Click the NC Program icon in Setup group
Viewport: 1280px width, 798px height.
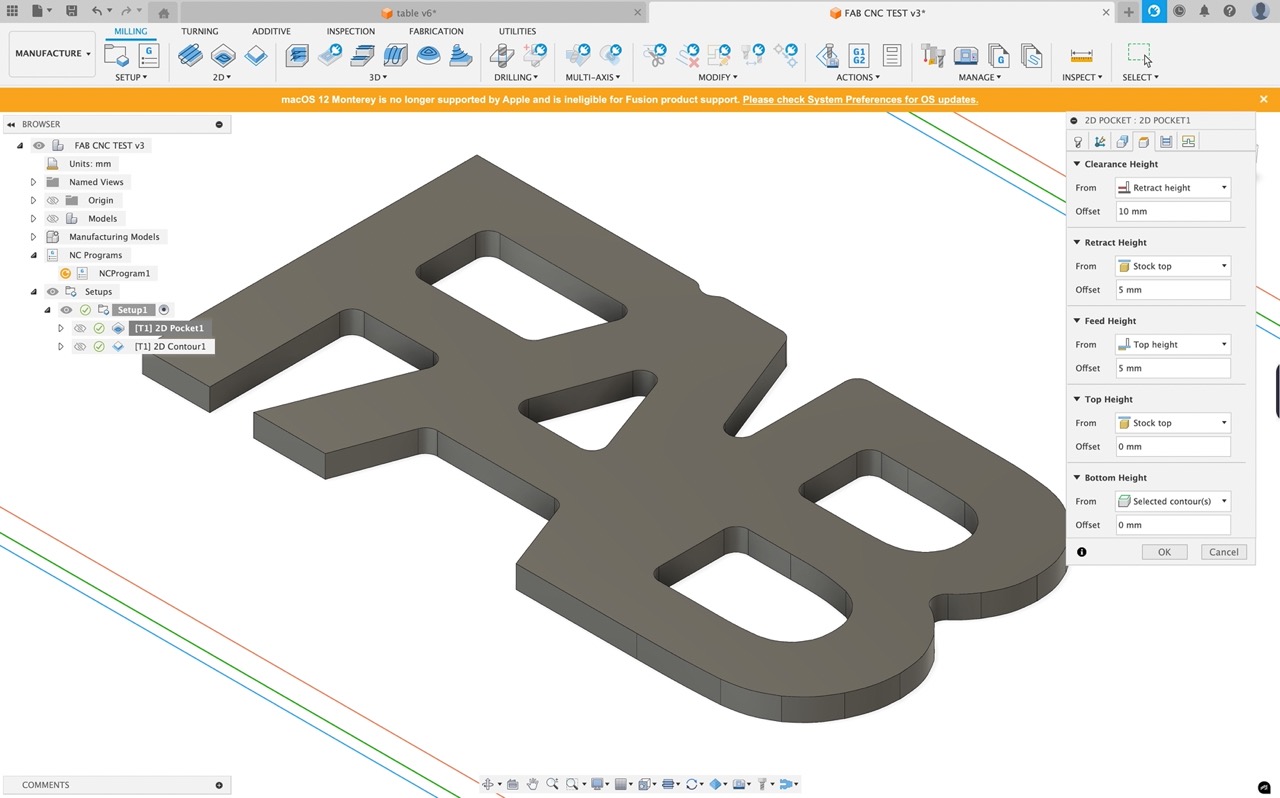(x=148, y=55)
